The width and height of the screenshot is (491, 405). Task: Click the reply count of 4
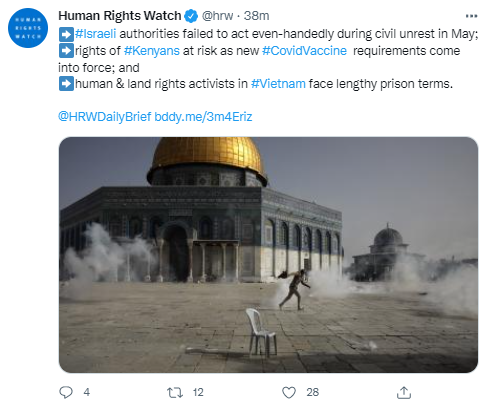click(x=87, y=392)
